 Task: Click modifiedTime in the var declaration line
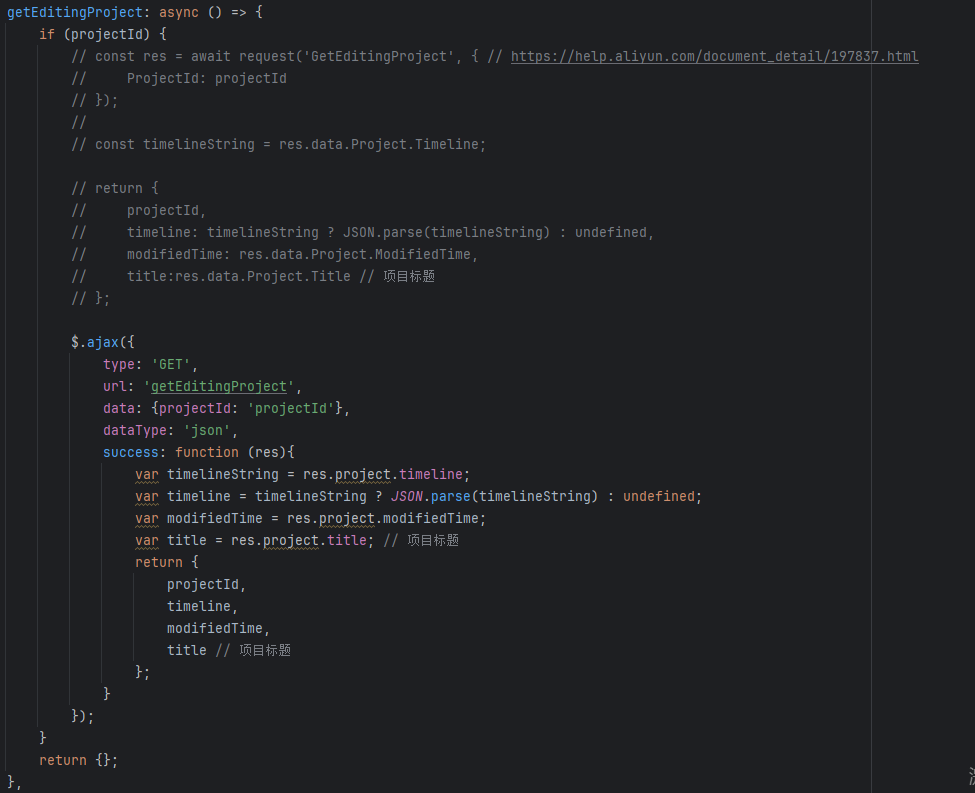click(215, 519)
